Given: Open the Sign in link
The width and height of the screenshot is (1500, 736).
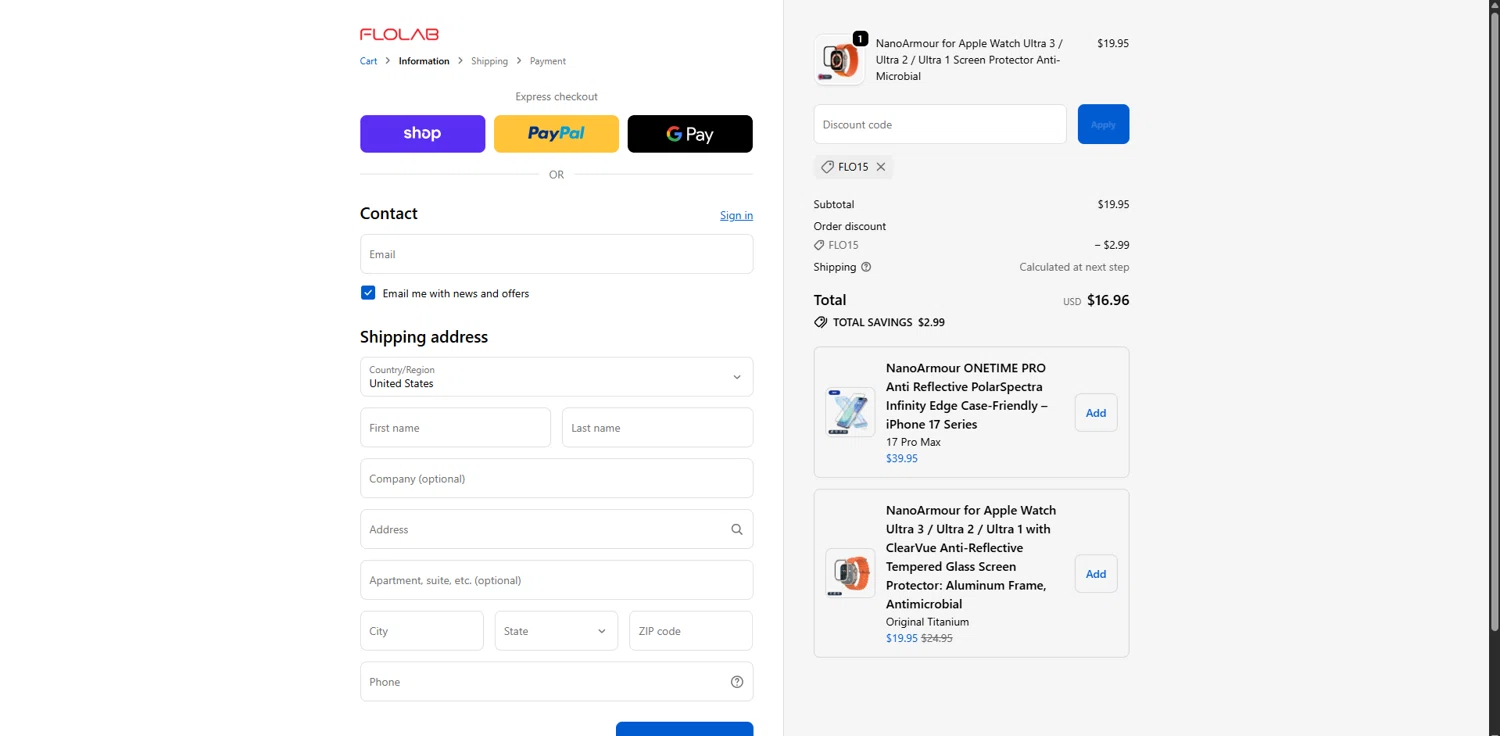Looking at the screenshot, I should pos(736,215).
